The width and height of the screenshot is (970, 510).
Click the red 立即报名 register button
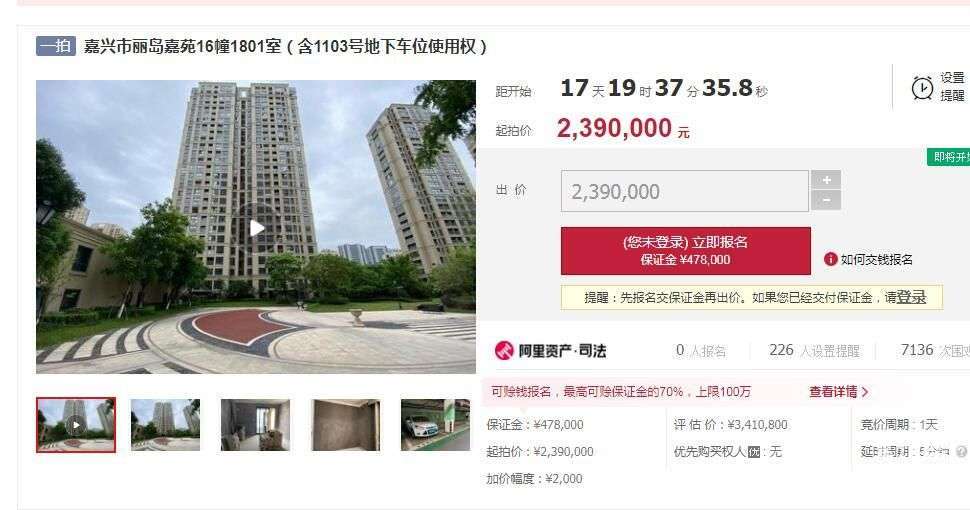coord(685,251)
